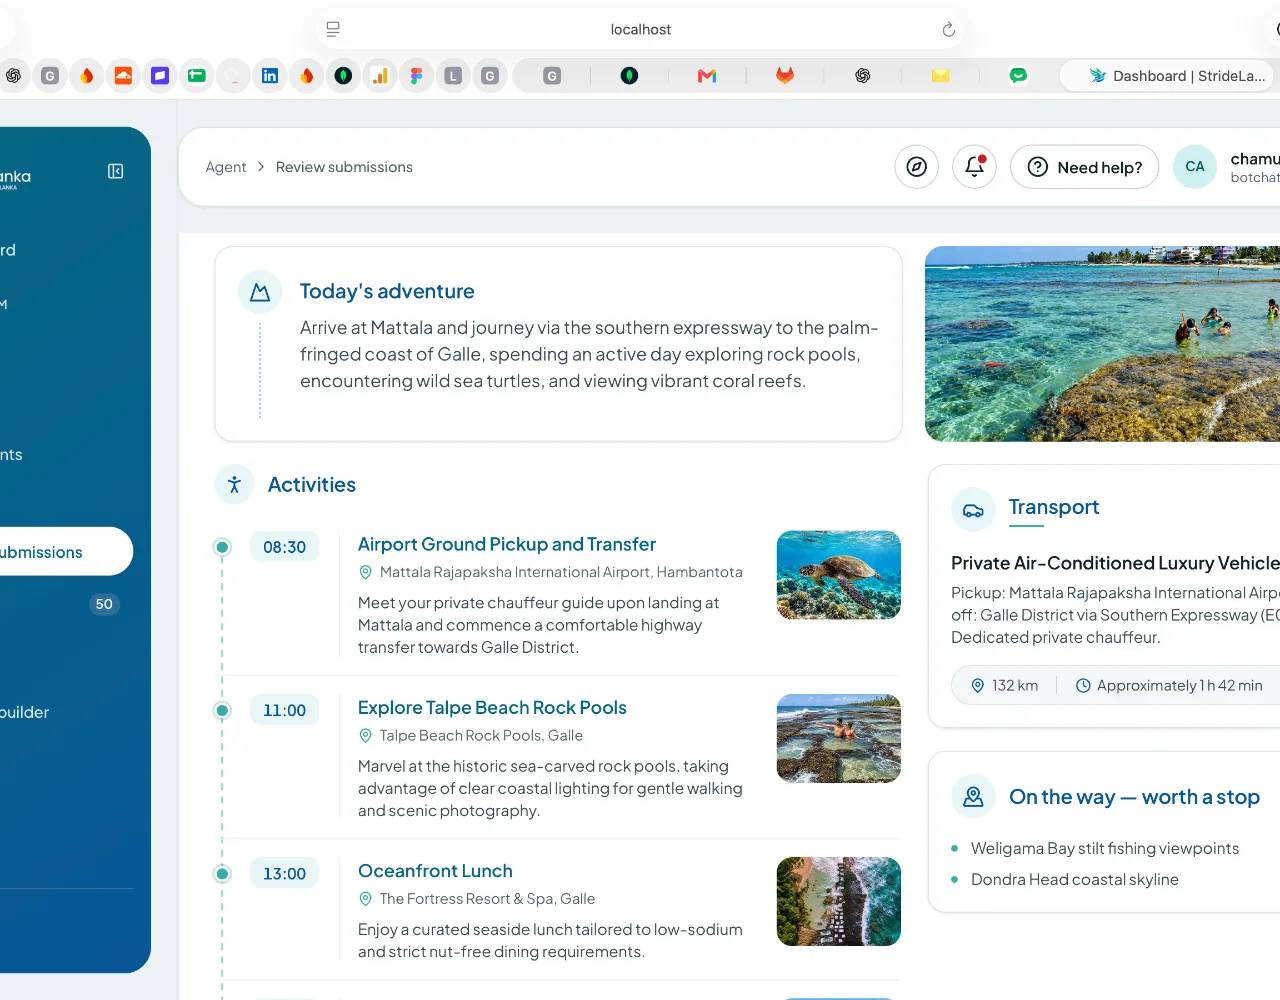Image resolution: width=1280 pixels, height=1000 pixels.
Task: Open the pinned bar chart analytics tab
Action: (x=380, y=75)
